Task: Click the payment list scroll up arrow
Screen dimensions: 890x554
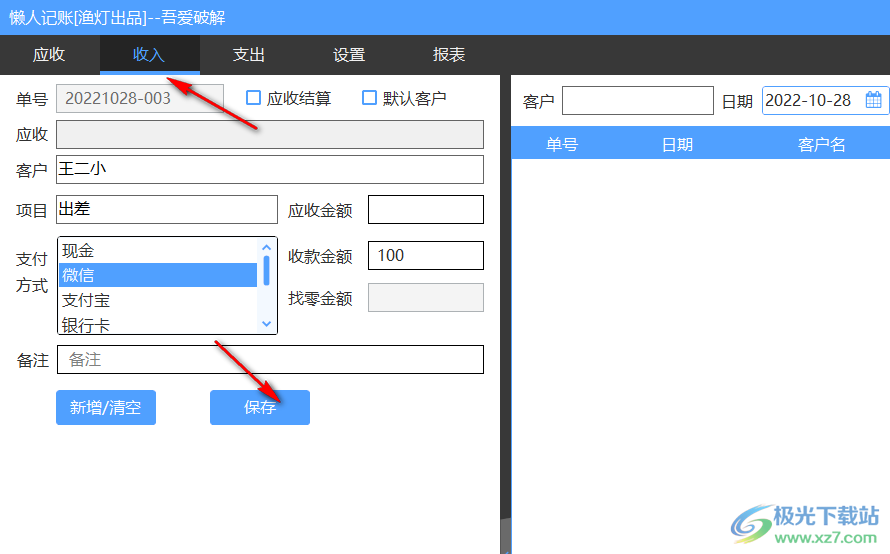Action: click(266, 247)
